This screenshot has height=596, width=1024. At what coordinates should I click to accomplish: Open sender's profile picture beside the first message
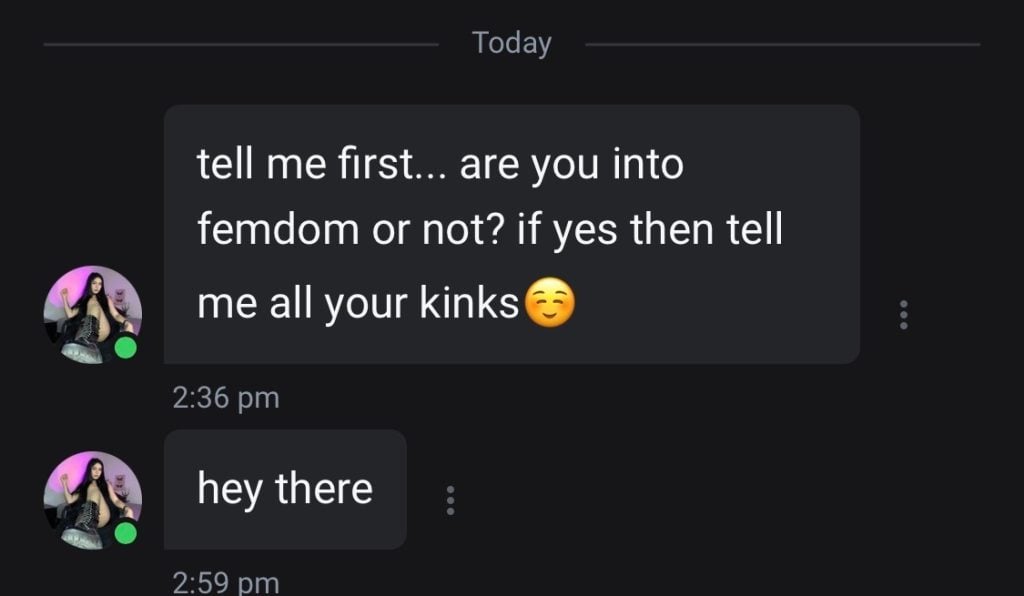(92, 314)
